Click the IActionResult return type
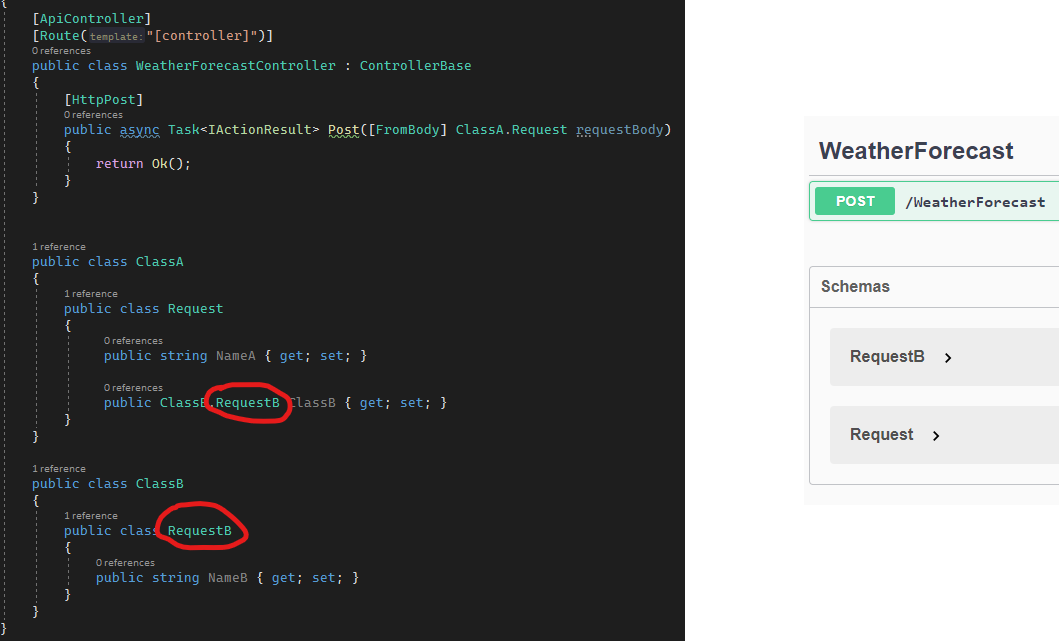Image resolution: width=1059 pixels, height=641 pixels. pos(259,130)
